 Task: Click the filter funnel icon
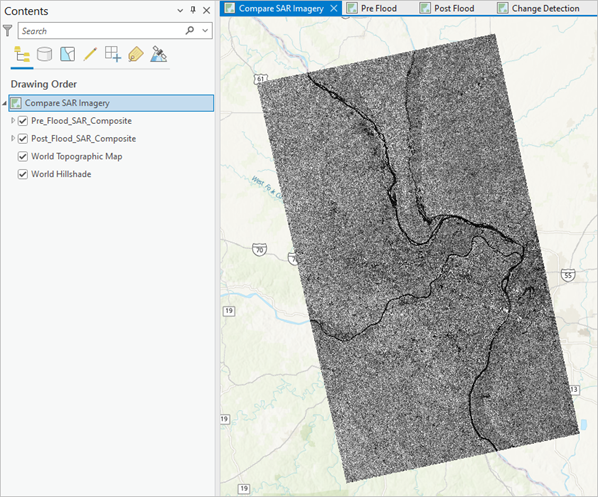[8, 31]
